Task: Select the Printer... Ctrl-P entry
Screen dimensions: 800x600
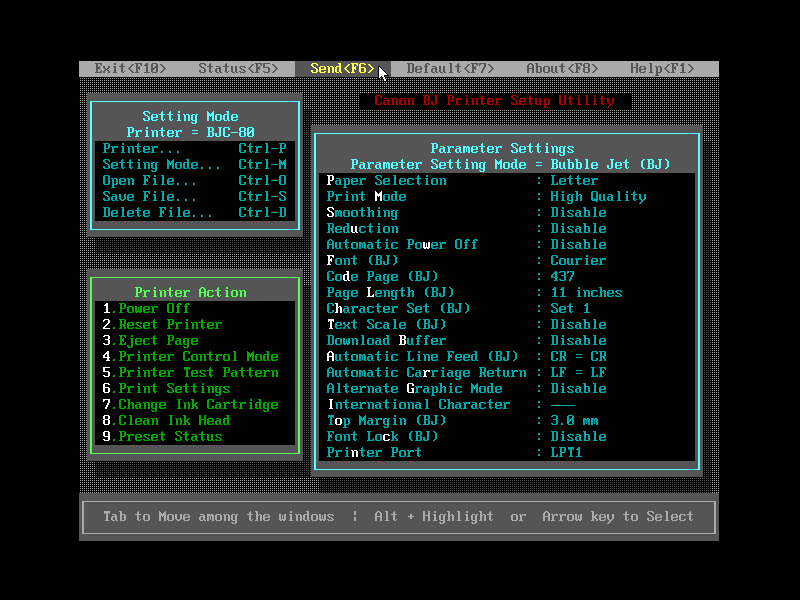Action: click(194, 148)
